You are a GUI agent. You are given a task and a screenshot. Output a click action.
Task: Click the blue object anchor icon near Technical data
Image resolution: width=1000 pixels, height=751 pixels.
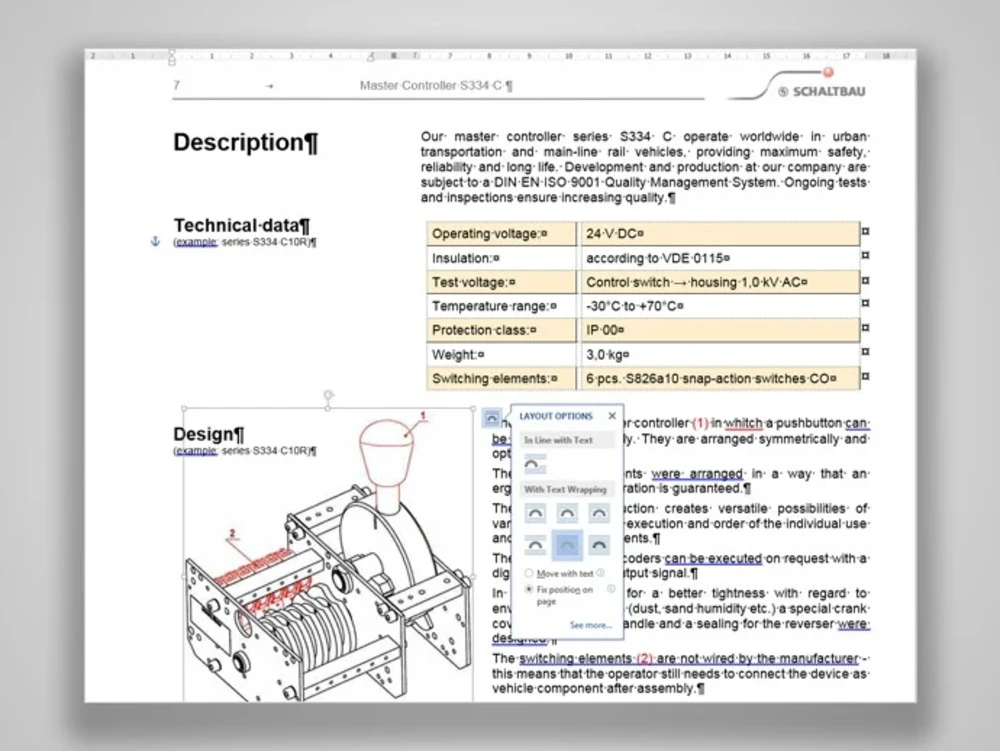pos(155,241)
